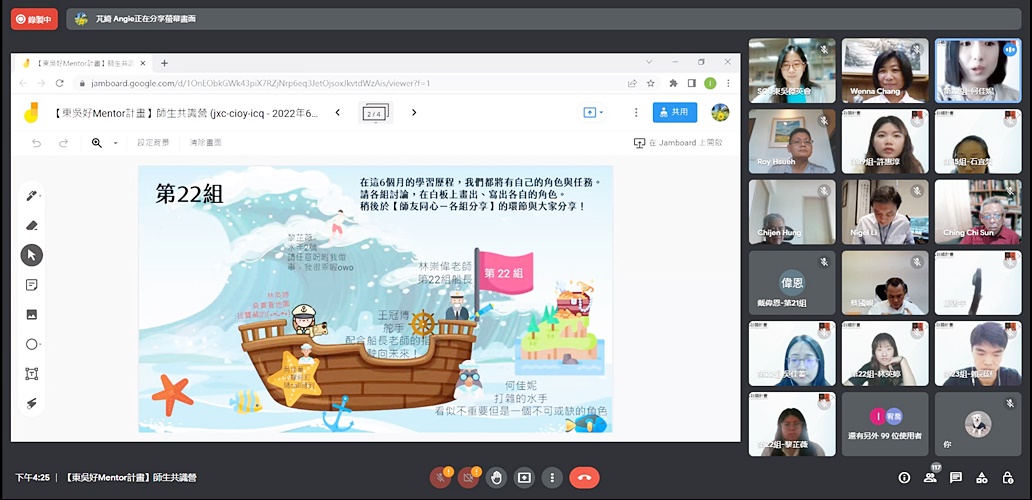Toggle the raise hand button
The width and height of the screenshot is (1032, 500).
click(x=496, y=478)
